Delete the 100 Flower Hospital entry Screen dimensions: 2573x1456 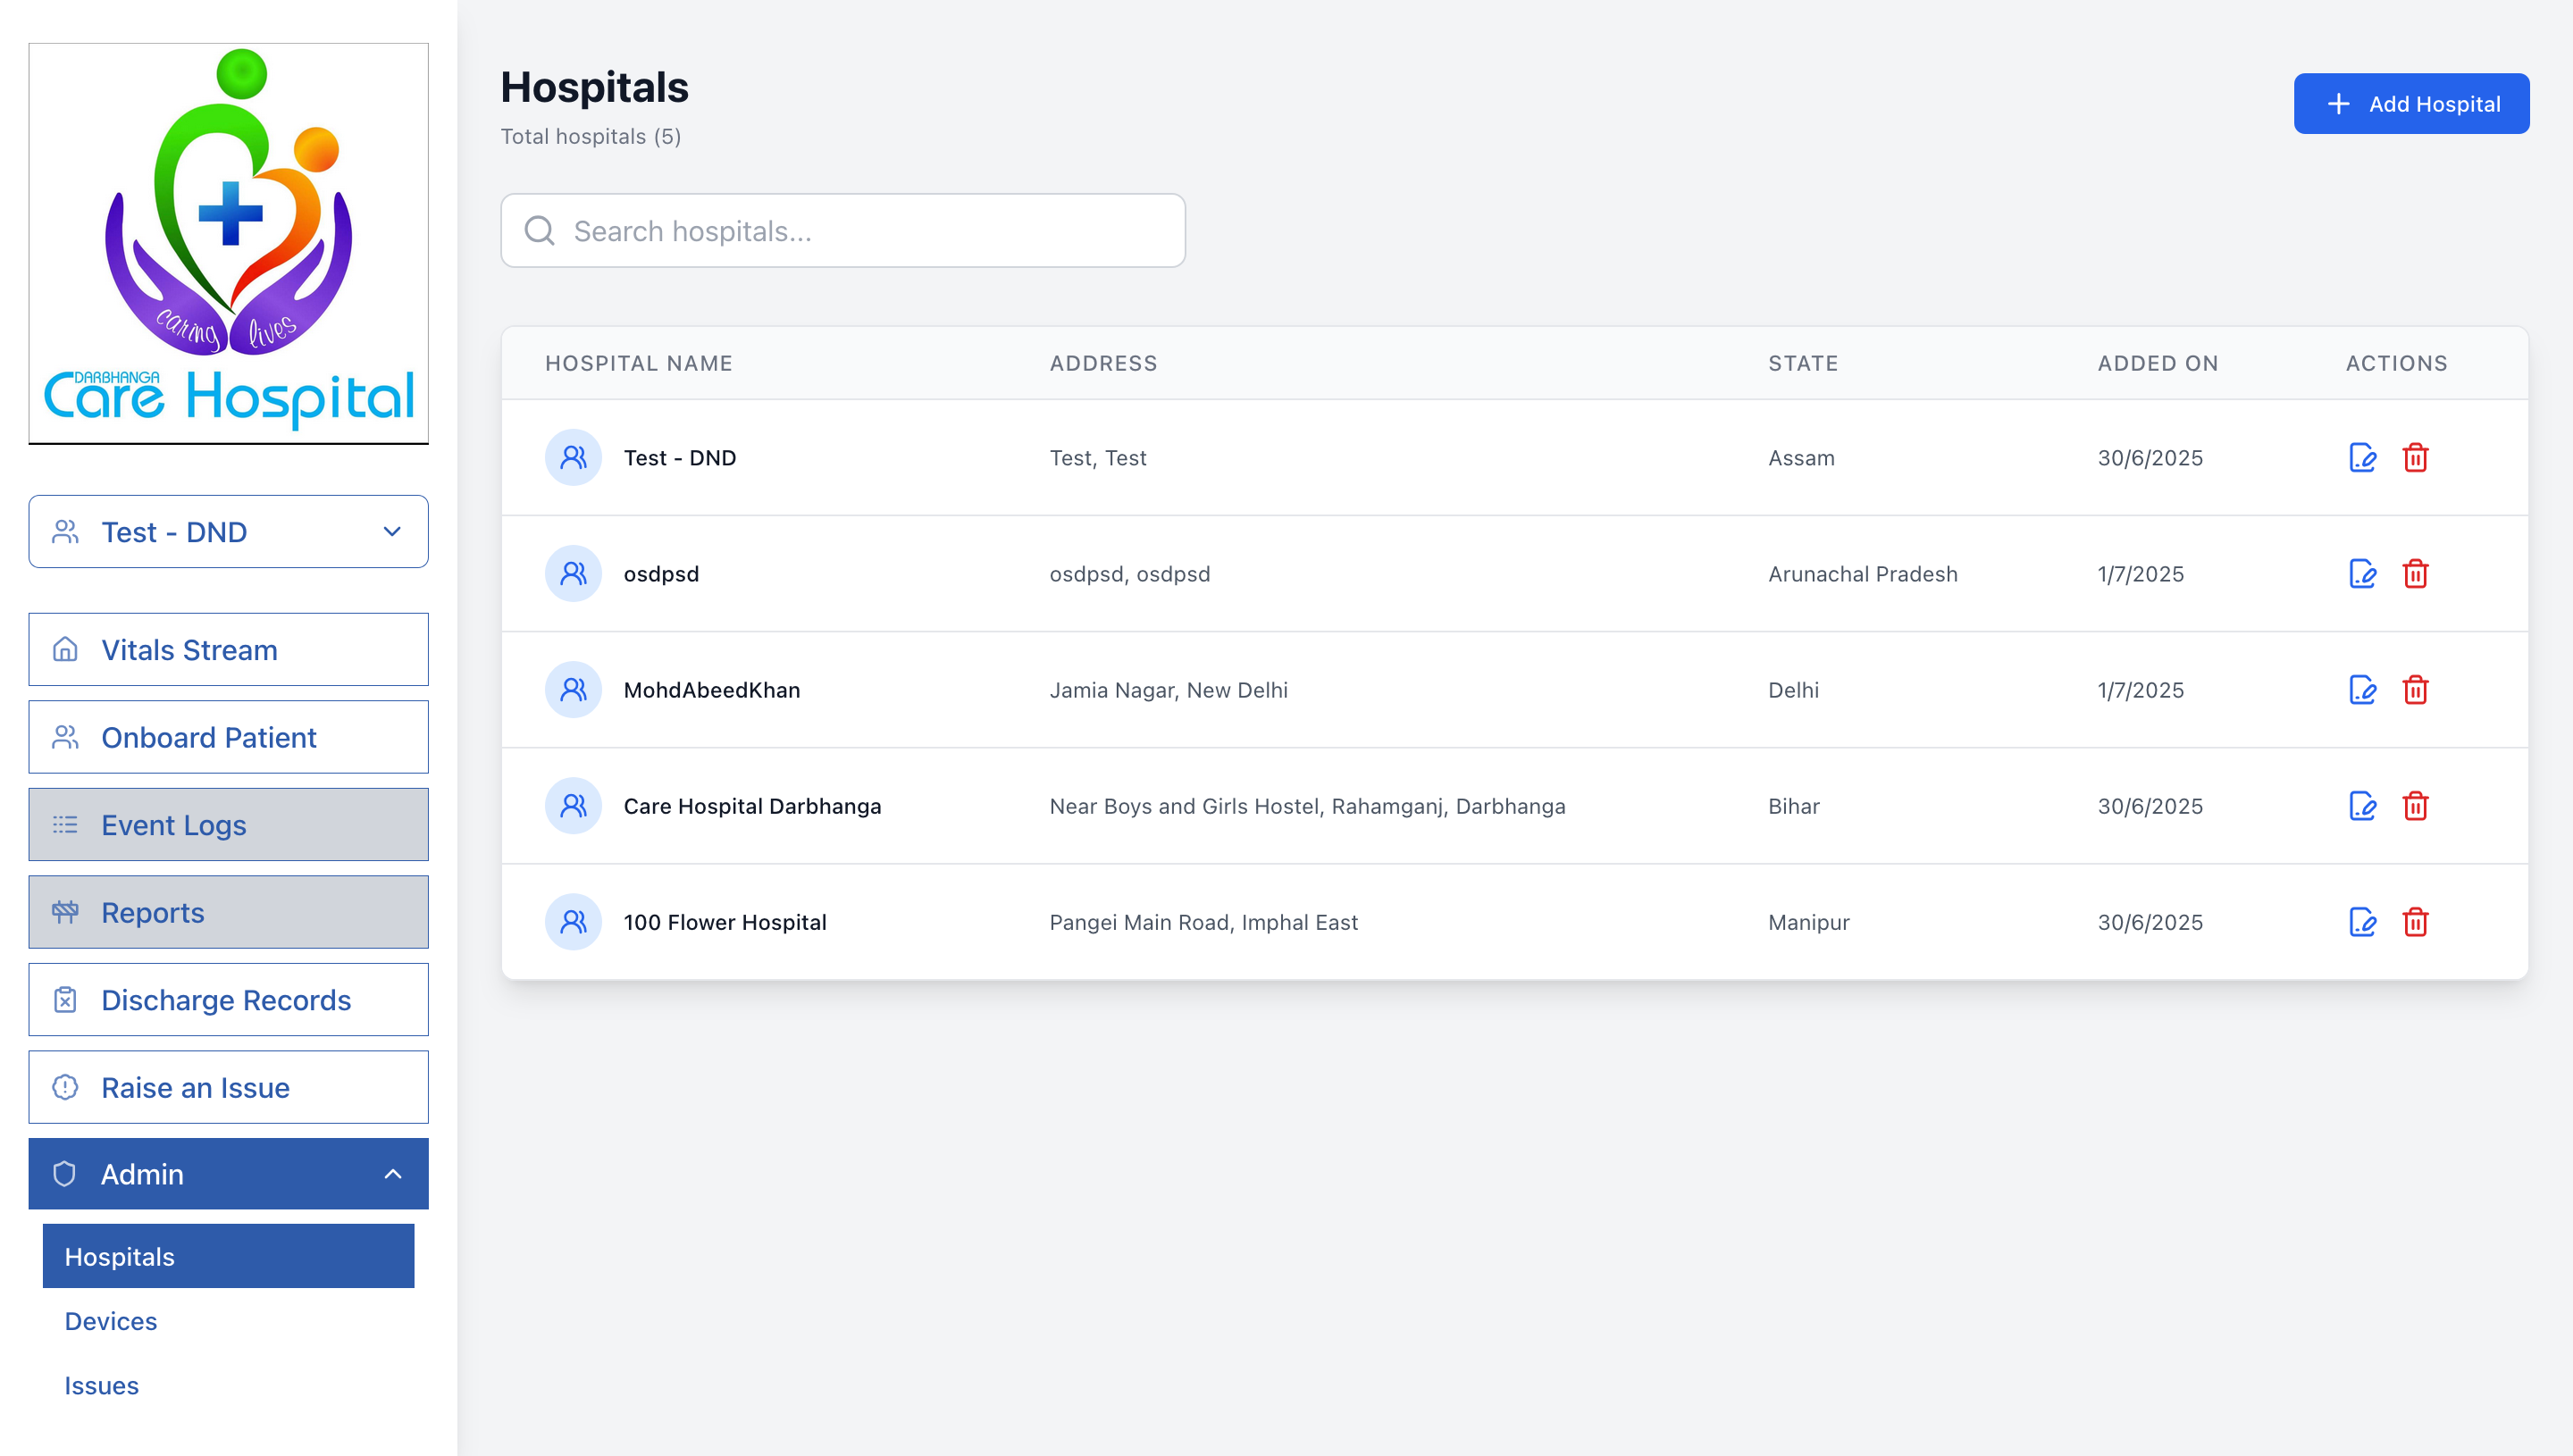click(2415, 921)
